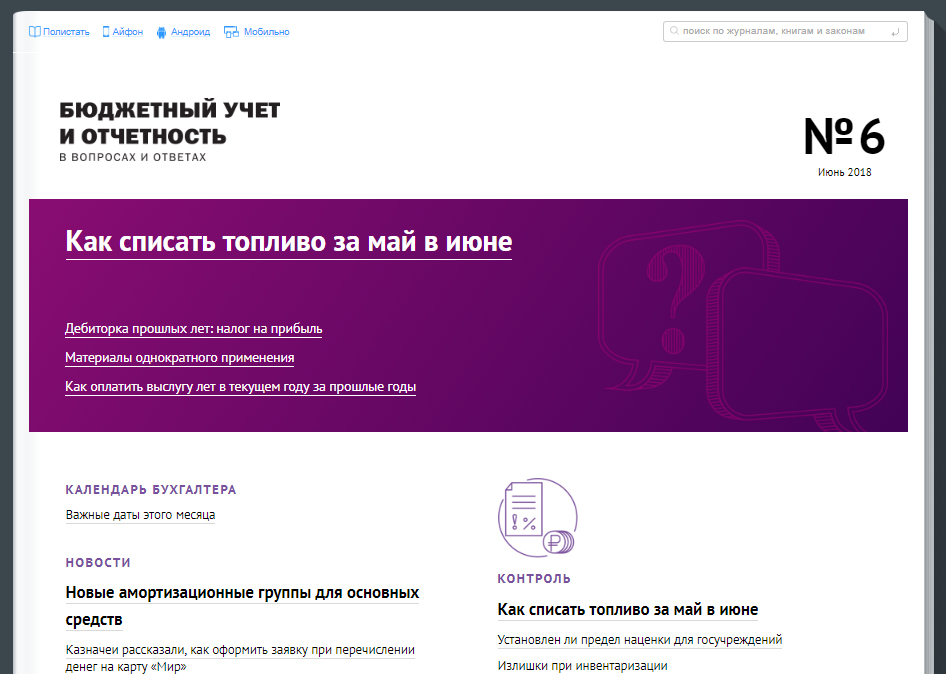Open banner headline about списать топливо
946x674 pixels.
point(288,242)
